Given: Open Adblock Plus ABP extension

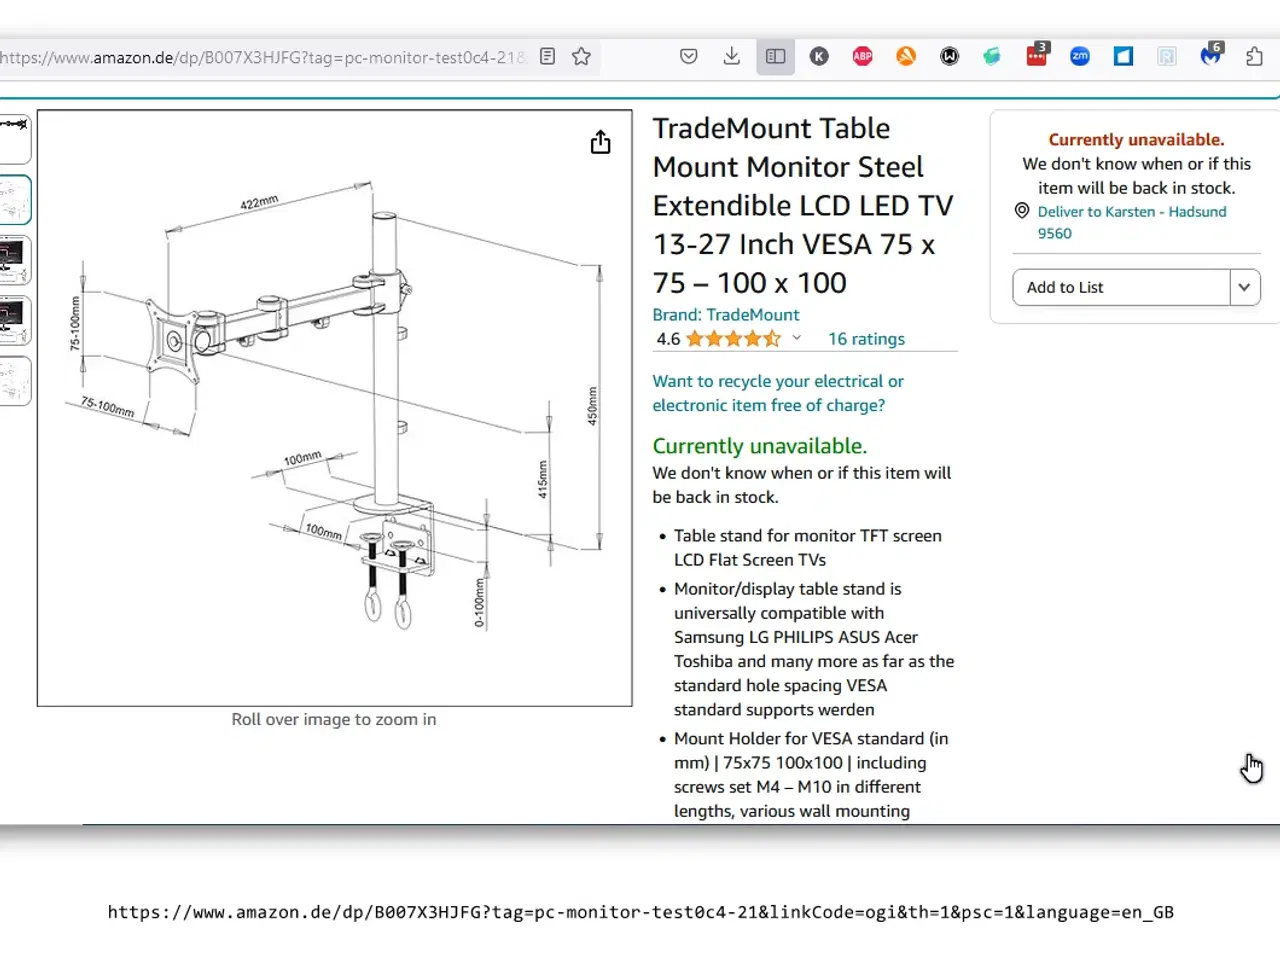Looking at the screenshot, I should 862,57.
